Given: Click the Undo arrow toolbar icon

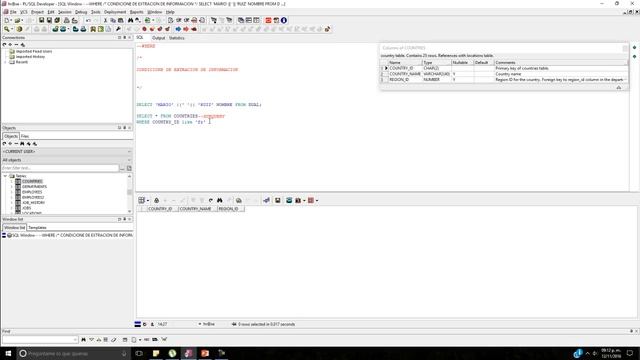Looking at the screenshot, I should pos(89,20).
